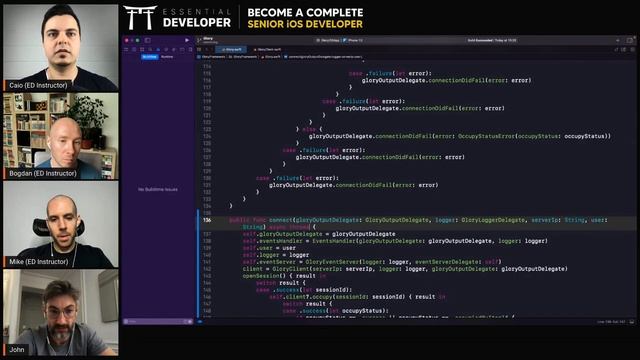Open the connect method segment in jump bar
Image resolution: width=640 pixels, height=360 pixels.
pyautogui.click(x=322, y=57)
